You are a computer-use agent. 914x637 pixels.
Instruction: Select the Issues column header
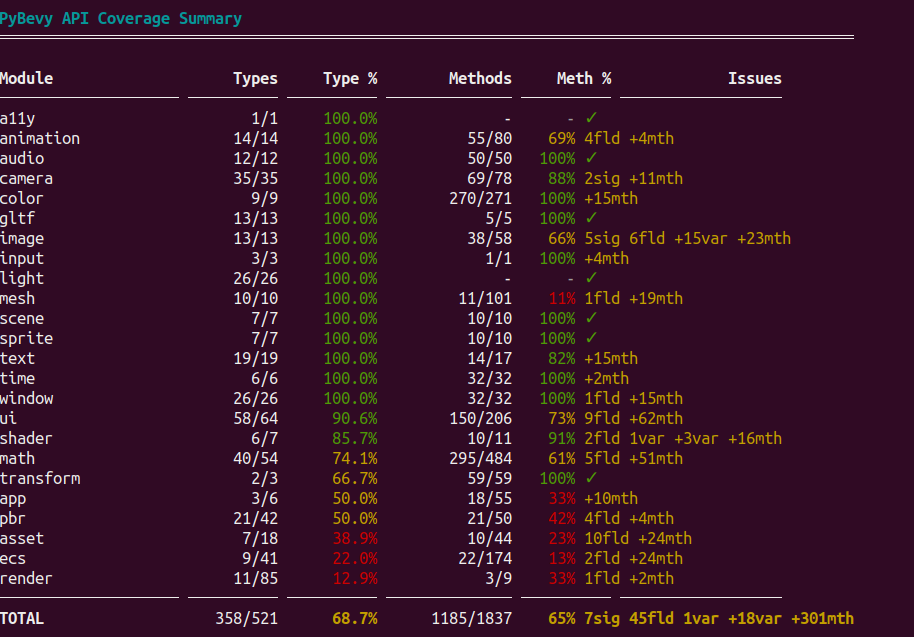point(755,79)
